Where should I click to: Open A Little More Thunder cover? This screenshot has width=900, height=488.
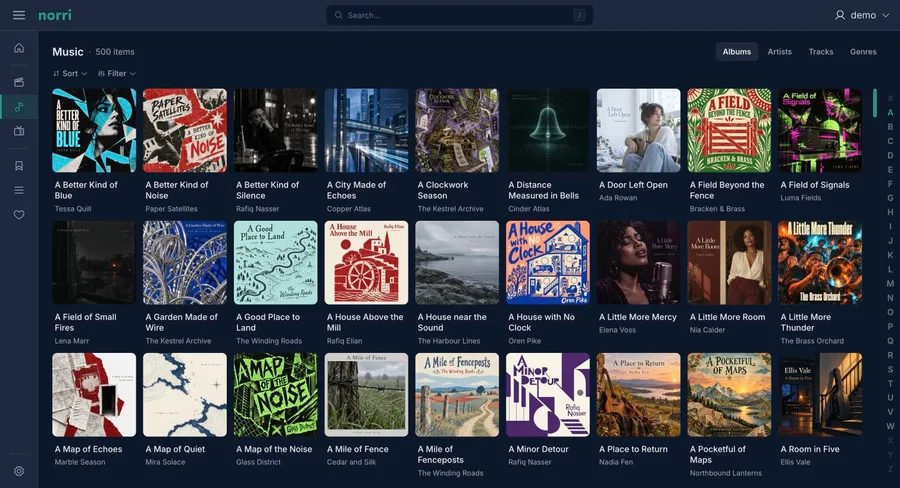pos(820,262)
